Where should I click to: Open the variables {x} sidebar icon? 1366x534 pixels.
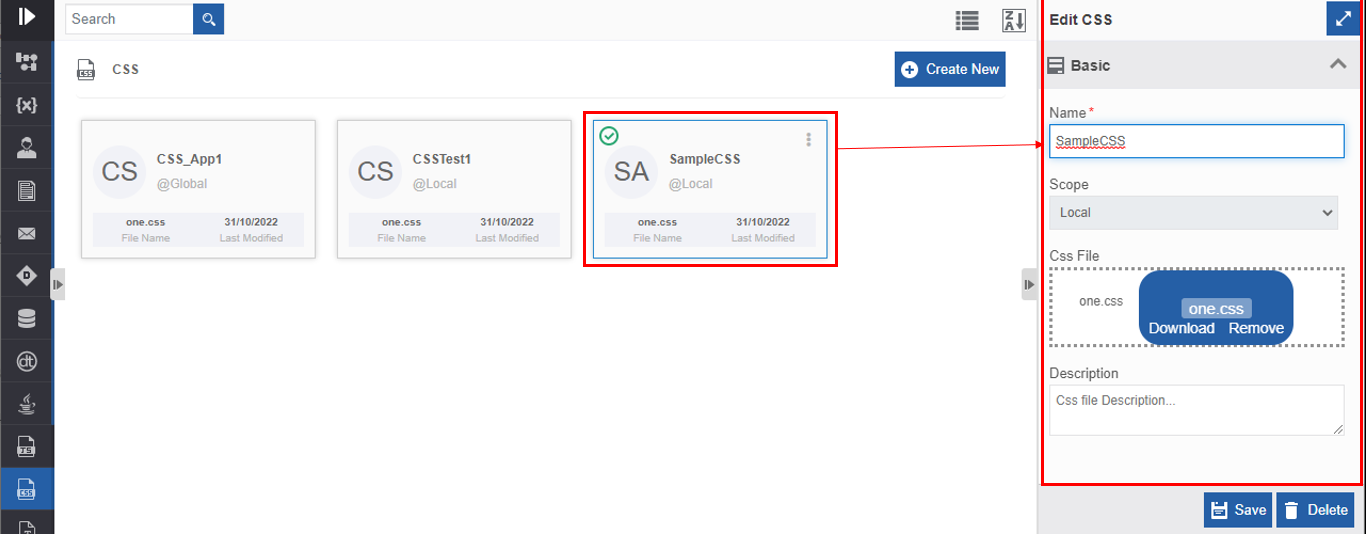pyautogui.click(x=27, y=105)
